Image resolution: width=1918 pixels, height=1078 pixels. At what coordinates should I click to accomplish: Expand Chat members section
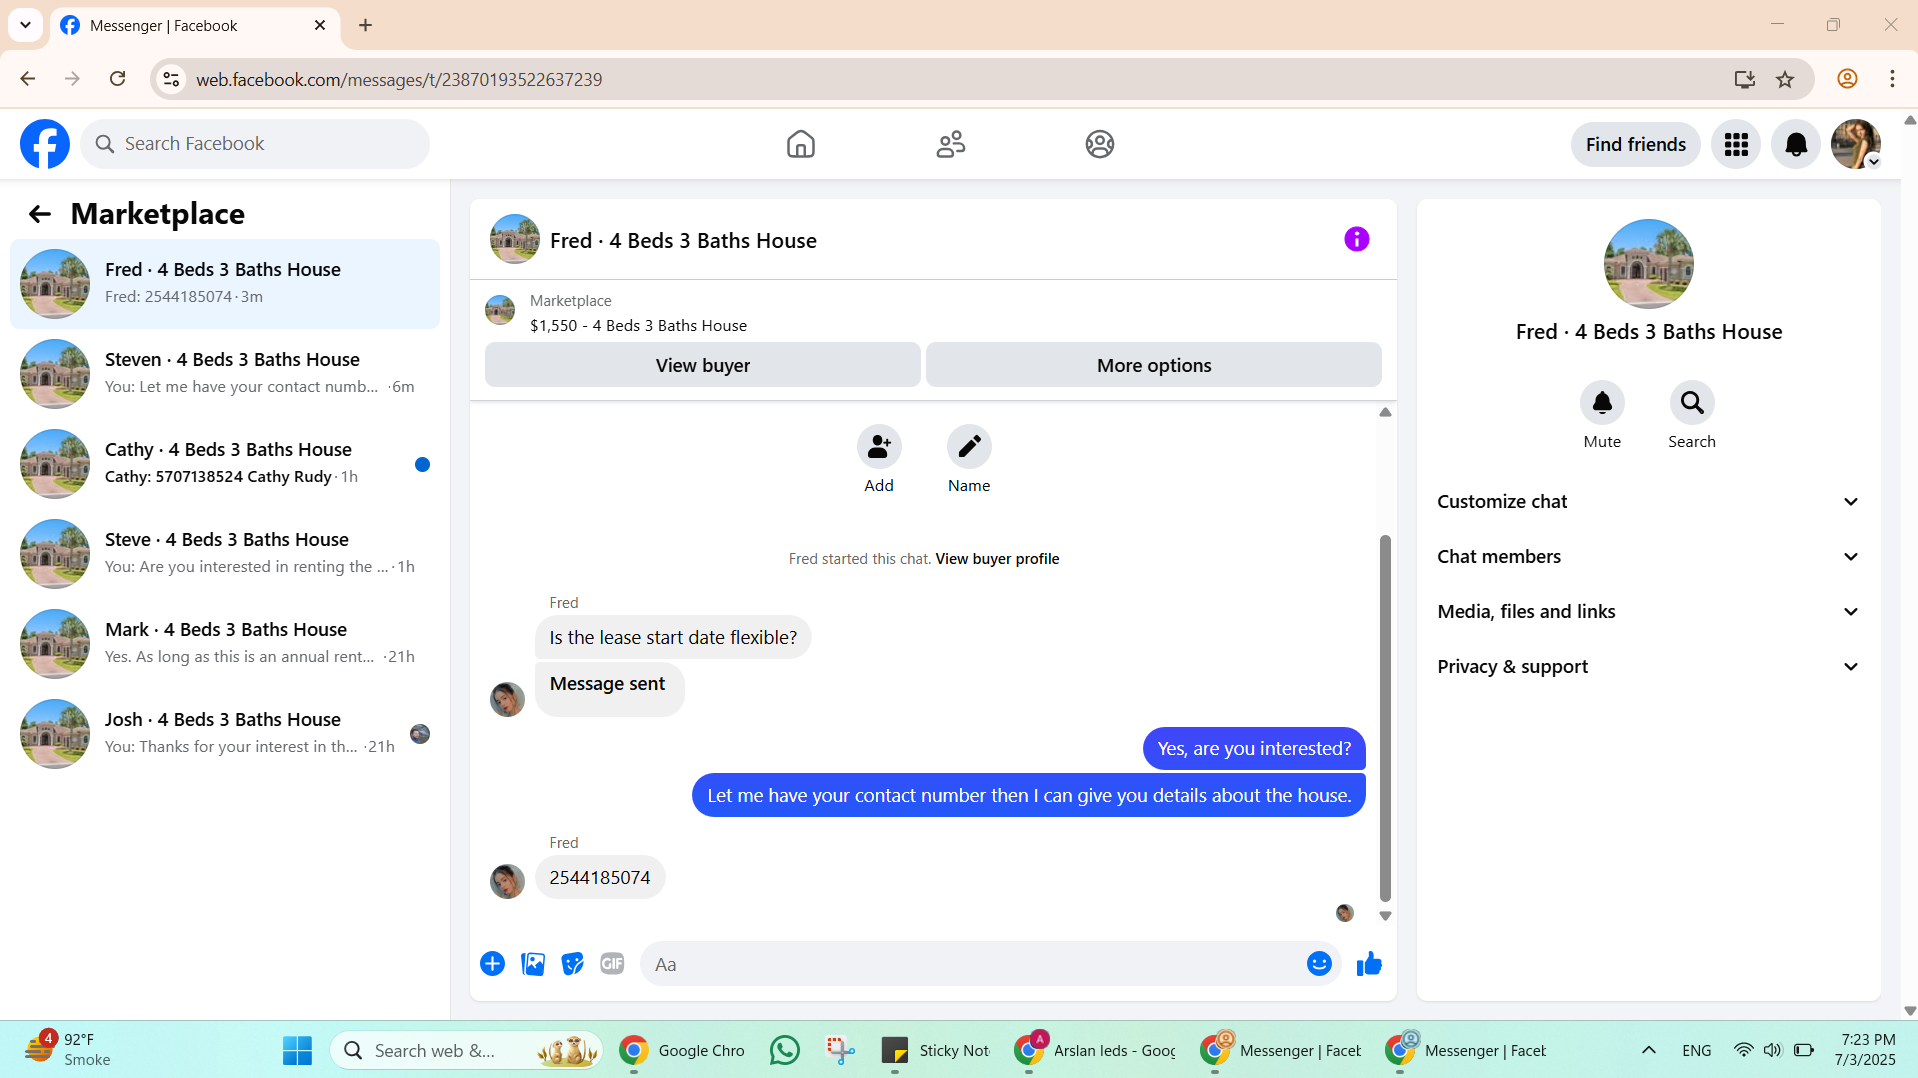point(1649,557)
